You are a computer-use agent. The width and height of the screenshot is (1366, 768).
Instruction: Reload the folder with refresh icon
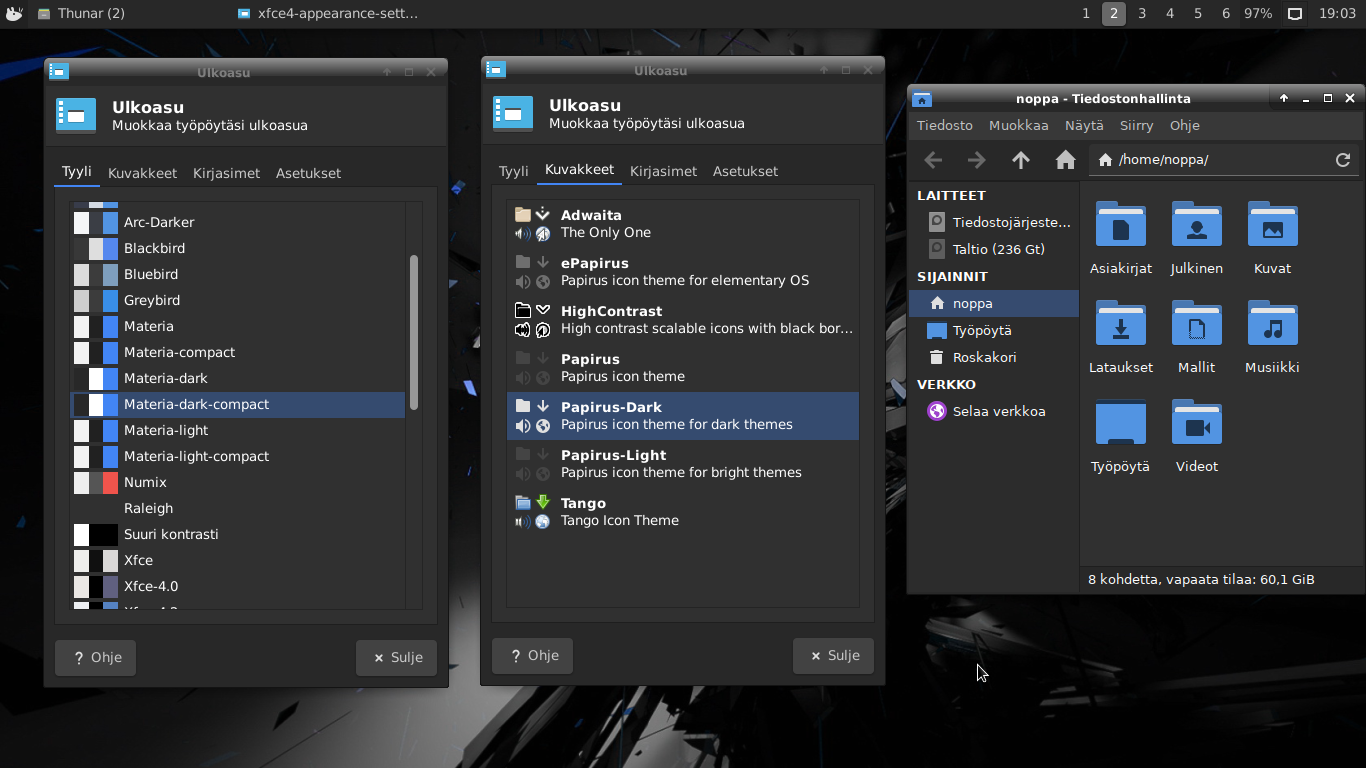point(1343,160)
